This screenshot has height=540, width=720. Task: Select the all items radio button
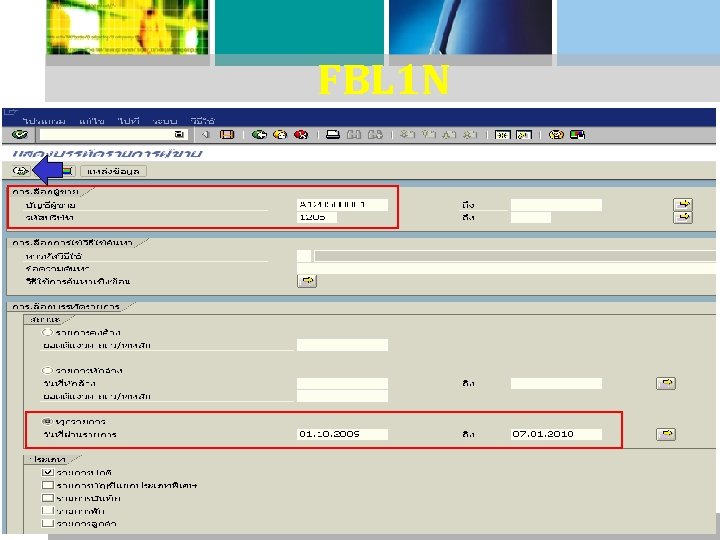(47, 421)
